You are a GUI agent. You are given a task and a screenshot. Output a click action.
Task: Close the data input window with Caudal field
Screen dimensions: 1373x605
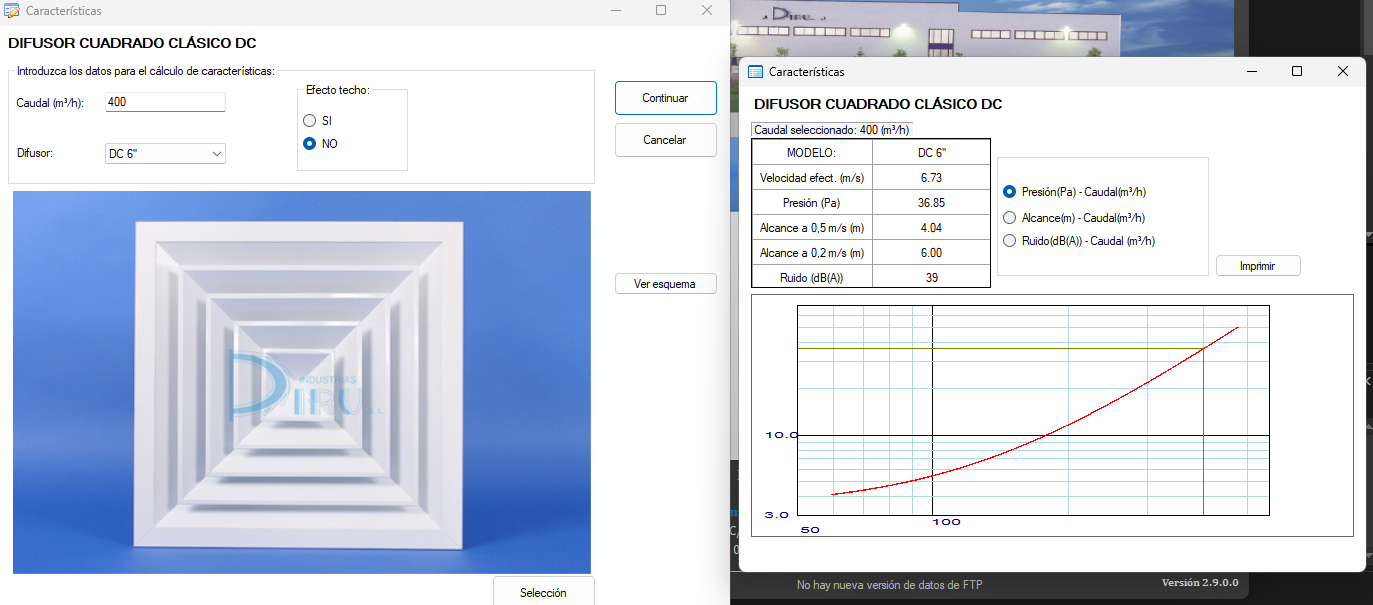point(707,10)
